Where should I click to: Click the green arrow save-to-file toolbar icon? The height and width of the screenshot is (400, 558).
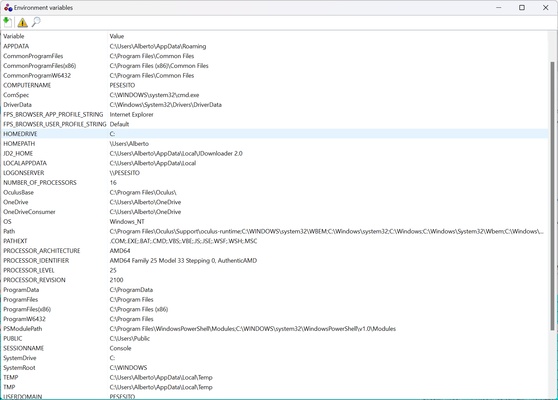pos(7,22)
